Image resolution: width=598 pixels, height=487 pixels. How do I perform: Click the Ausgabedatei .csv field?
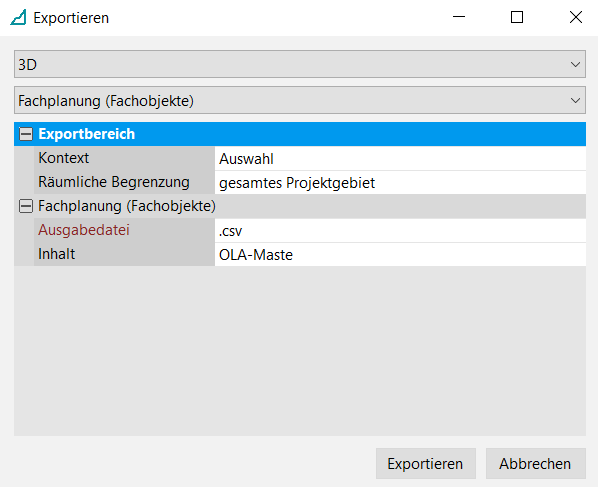pyautogui.click(x=400, y=231)
